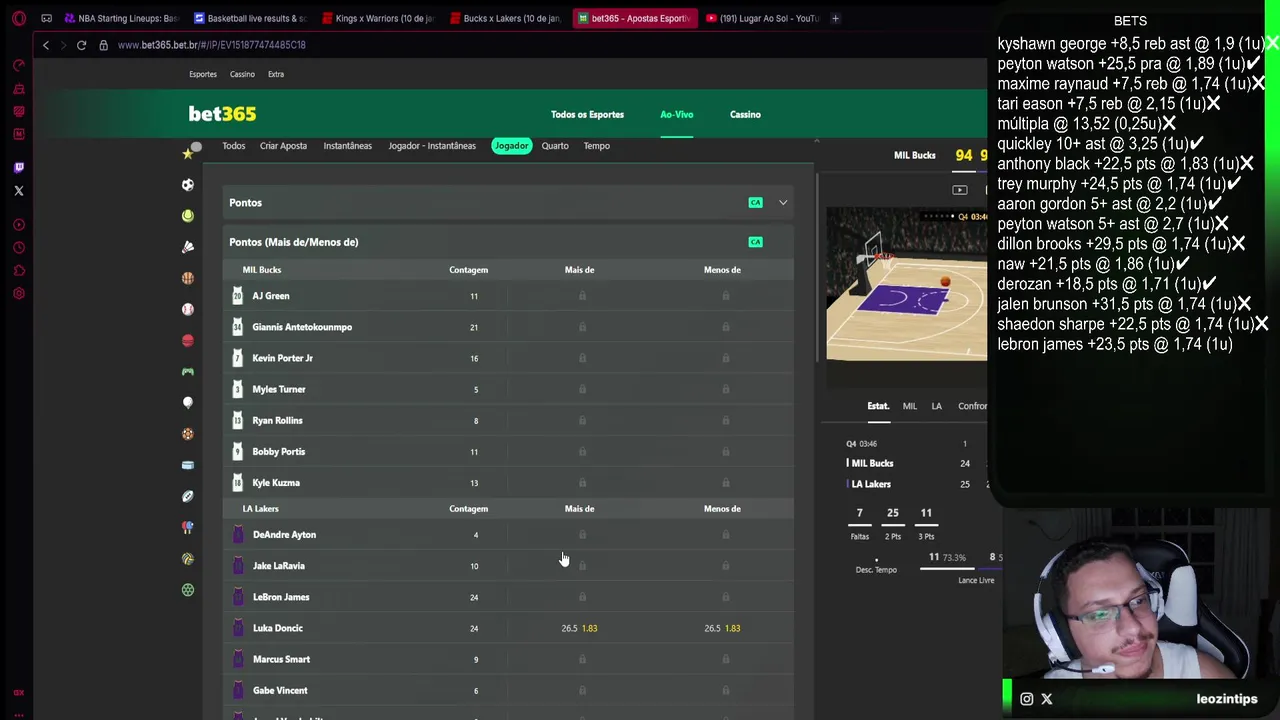Select the baseball sport icon
The width and height of the screenshot is (1280, 720).
click(187, 309)
